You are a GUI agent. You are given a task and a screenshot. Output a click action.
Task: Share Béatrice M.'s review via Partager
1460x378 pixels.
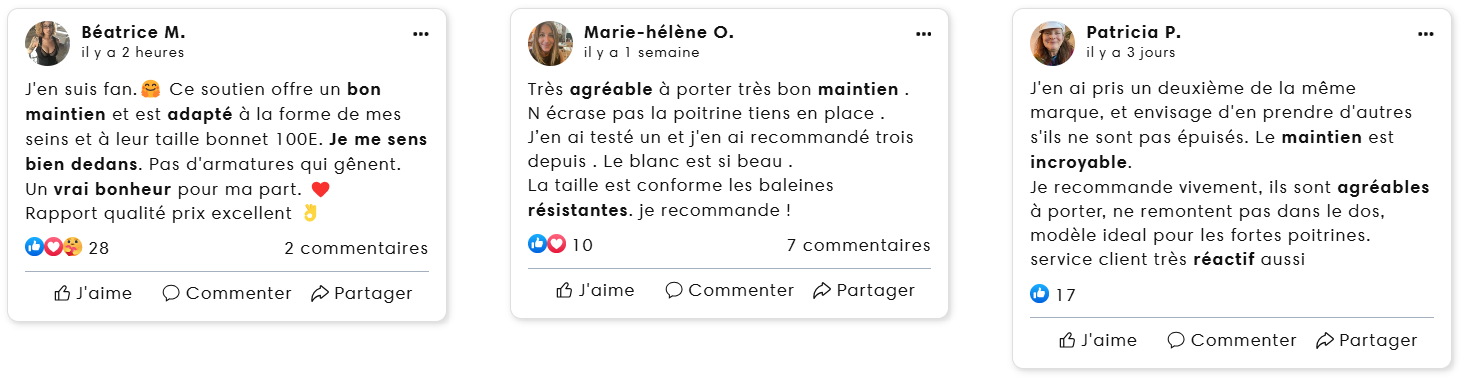pyautogui.click(x=361, y=293)
